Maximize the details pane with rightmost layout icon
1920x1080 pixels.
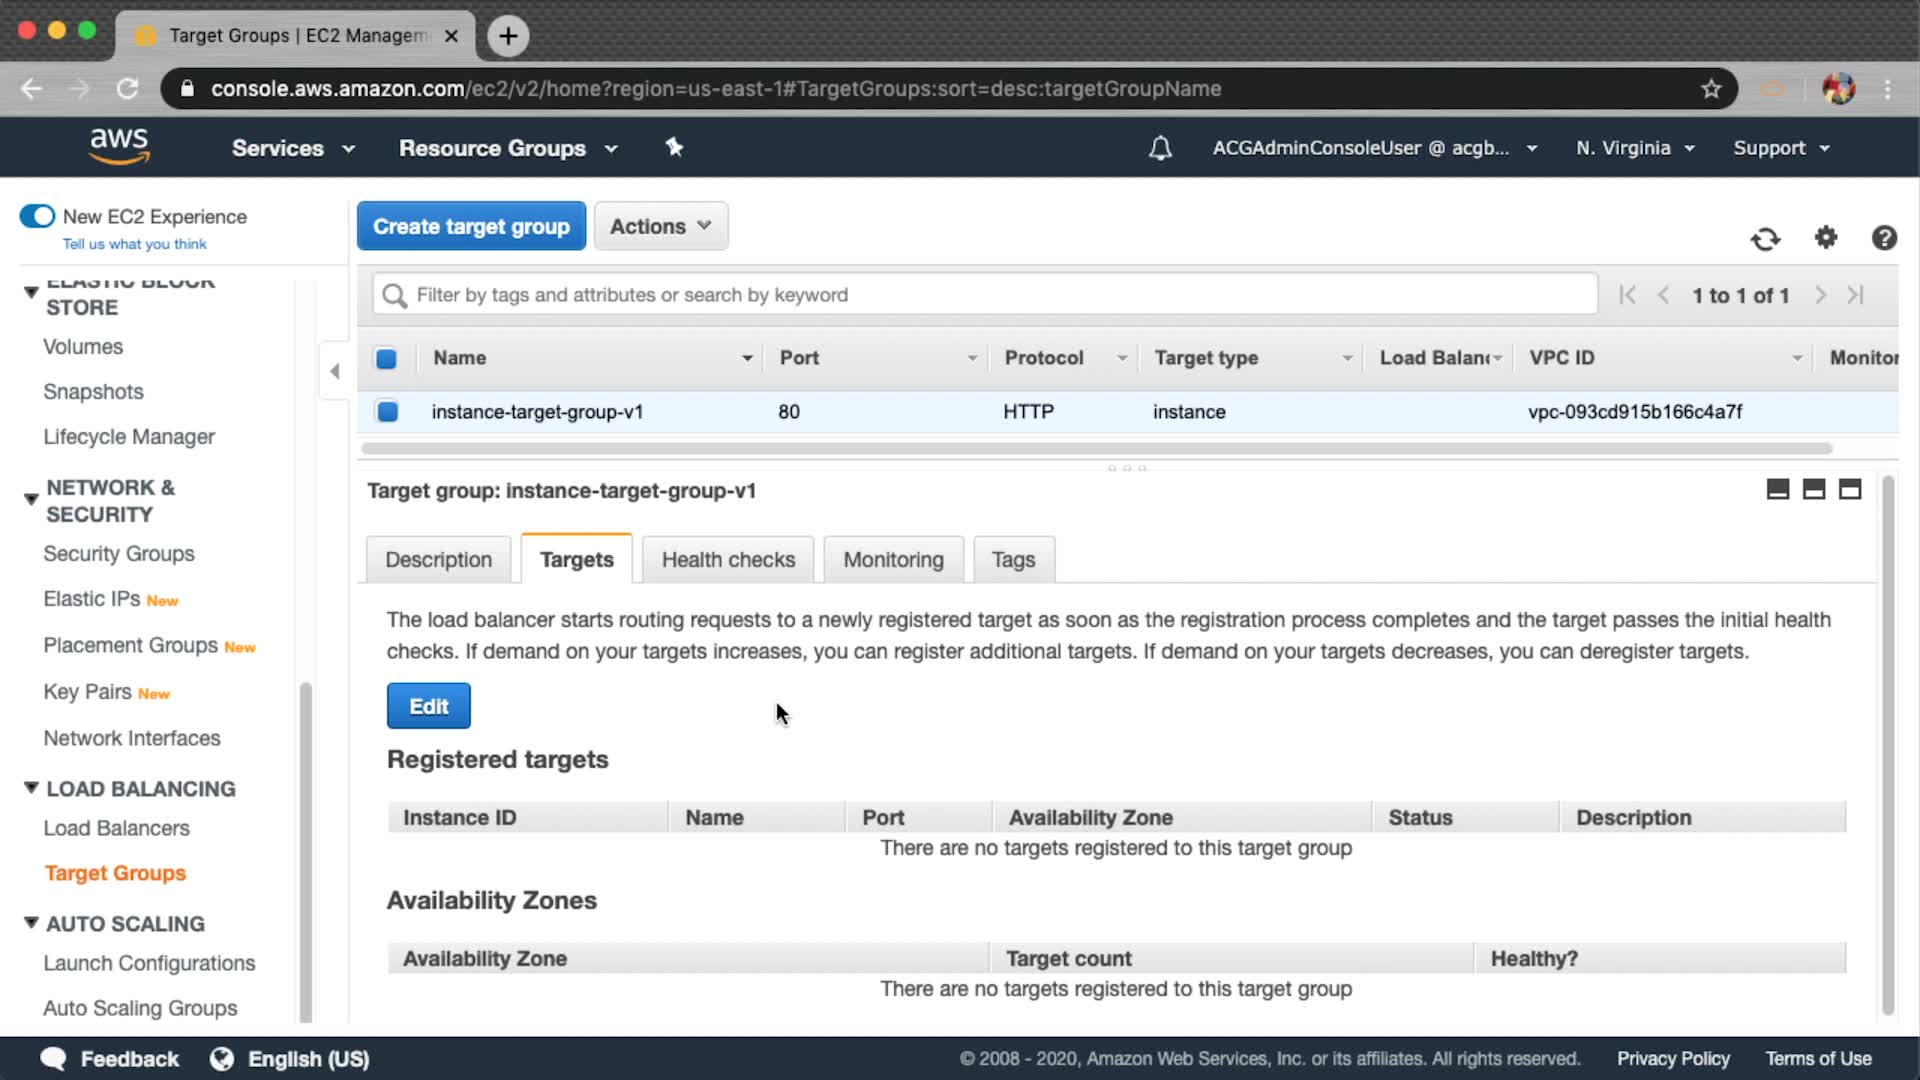pyautogui.click(x=1850, y=489)
